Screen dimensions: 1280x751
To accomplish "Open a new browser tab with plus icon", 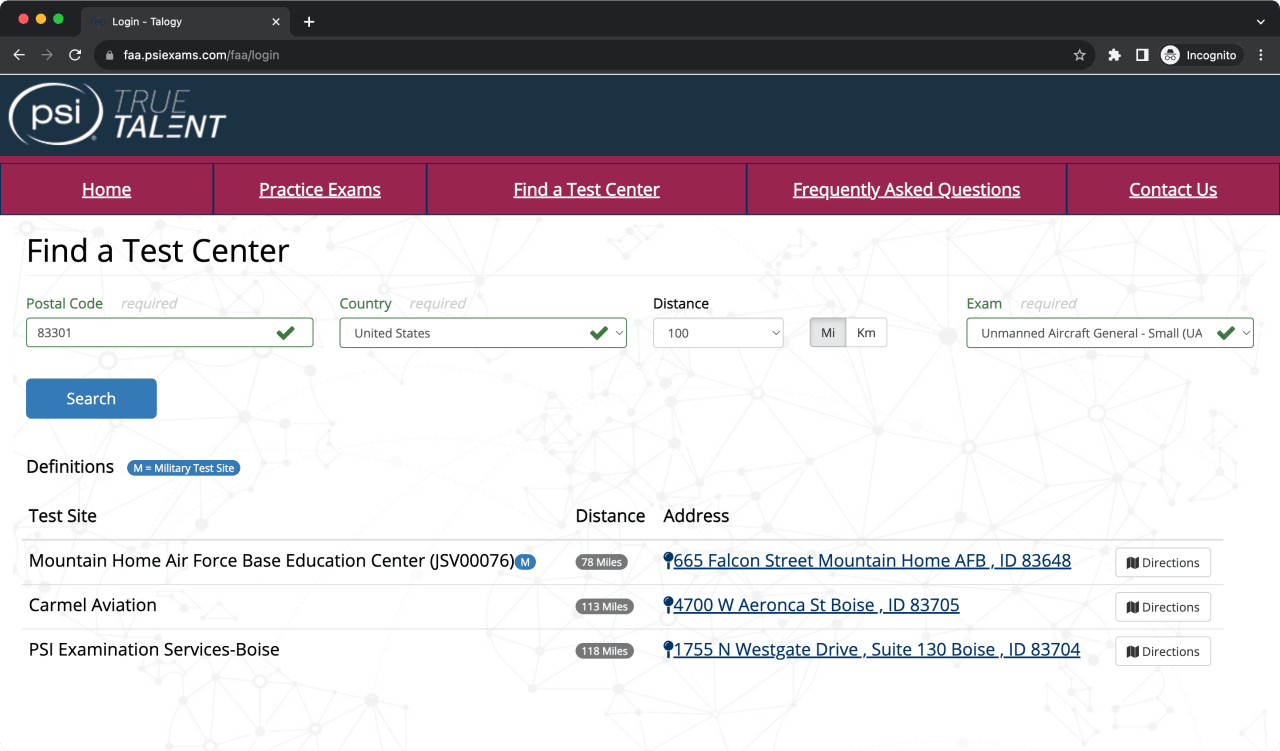I will pos(309,22).
